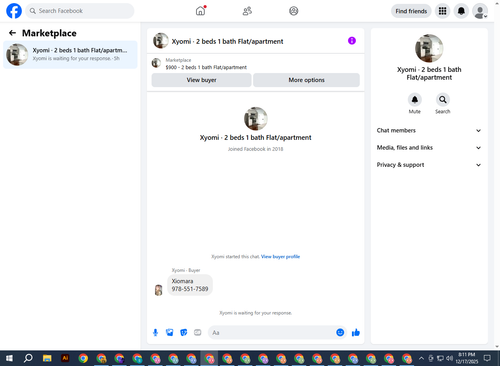Image resolution: width=500 pixels, height=366 pixels.
Task: Open the Groups icon in top navigation
Action: point(294,11)
